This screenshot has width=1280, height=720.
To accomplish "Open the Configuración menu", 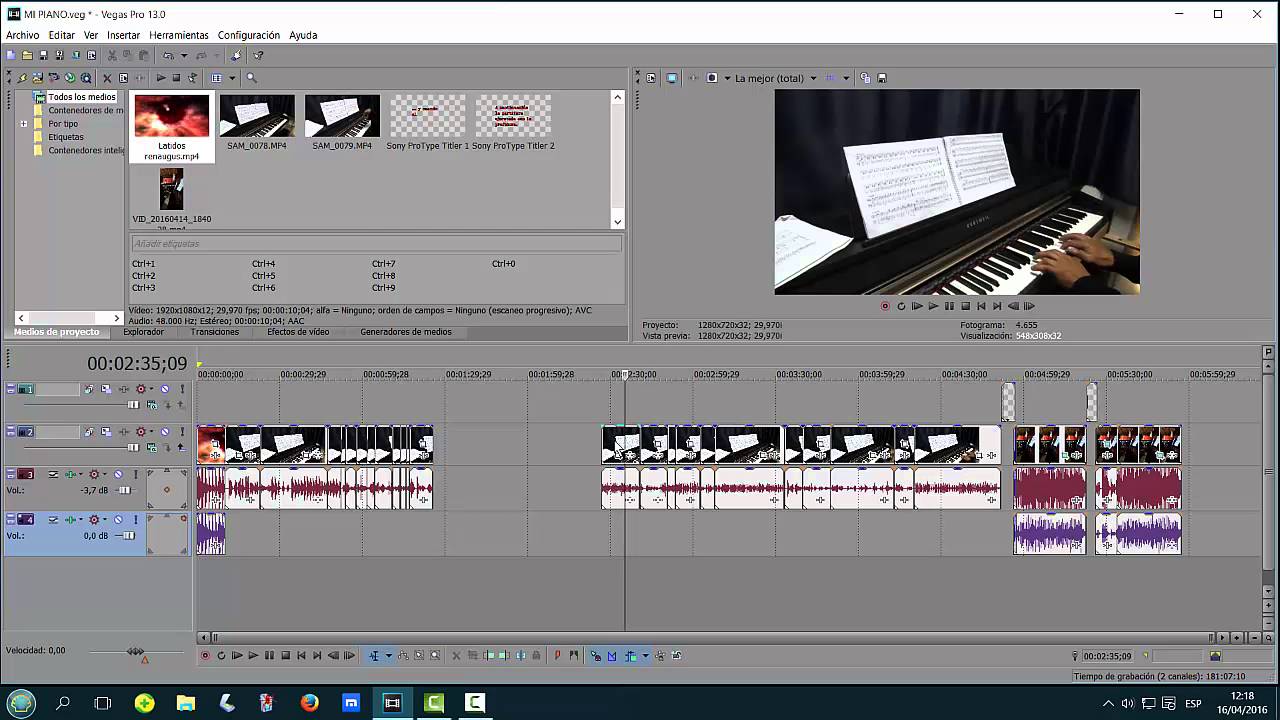I will [249, 35].
